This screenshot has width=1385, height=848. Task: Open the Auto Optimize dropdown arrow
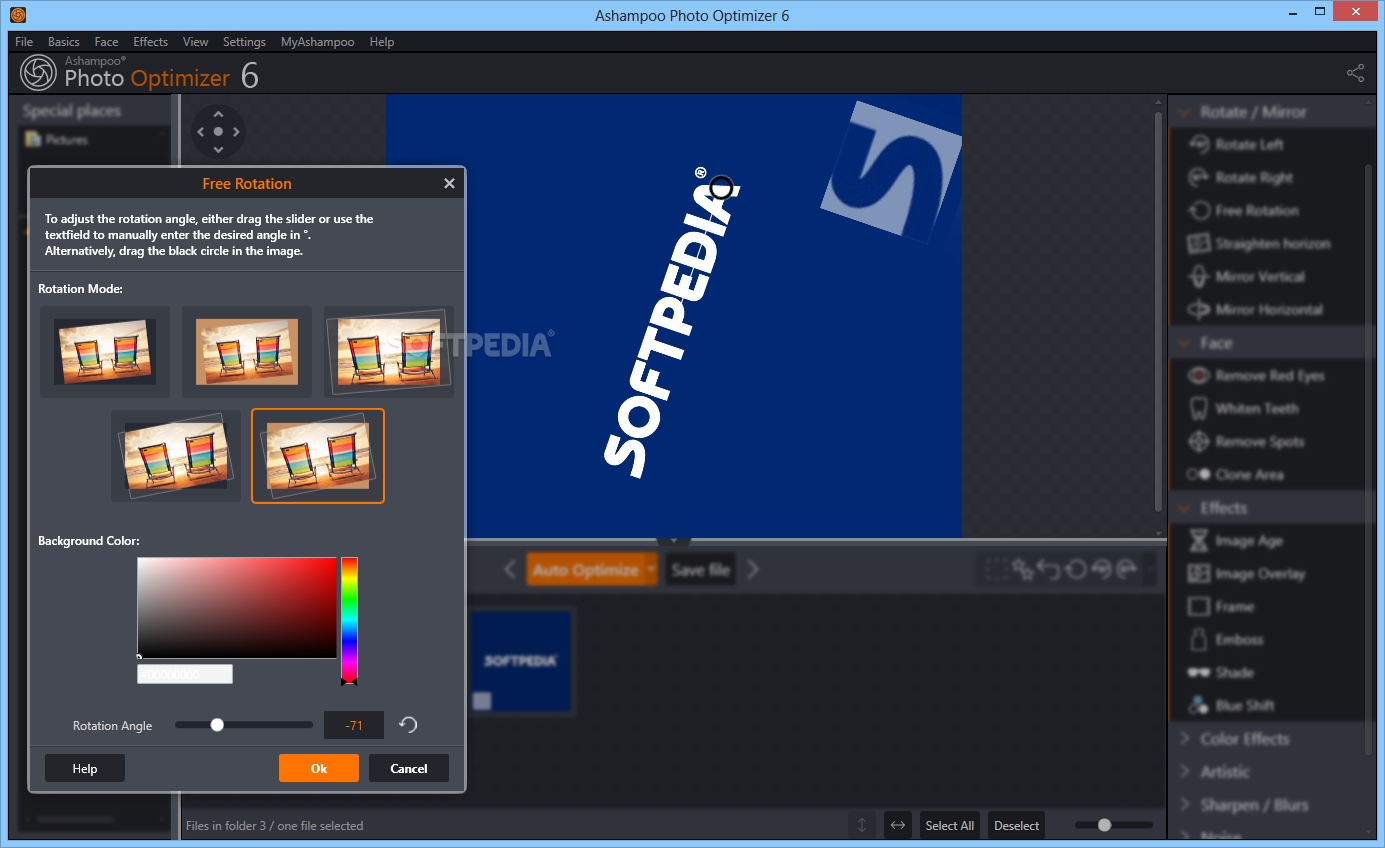tap(651, 569)
